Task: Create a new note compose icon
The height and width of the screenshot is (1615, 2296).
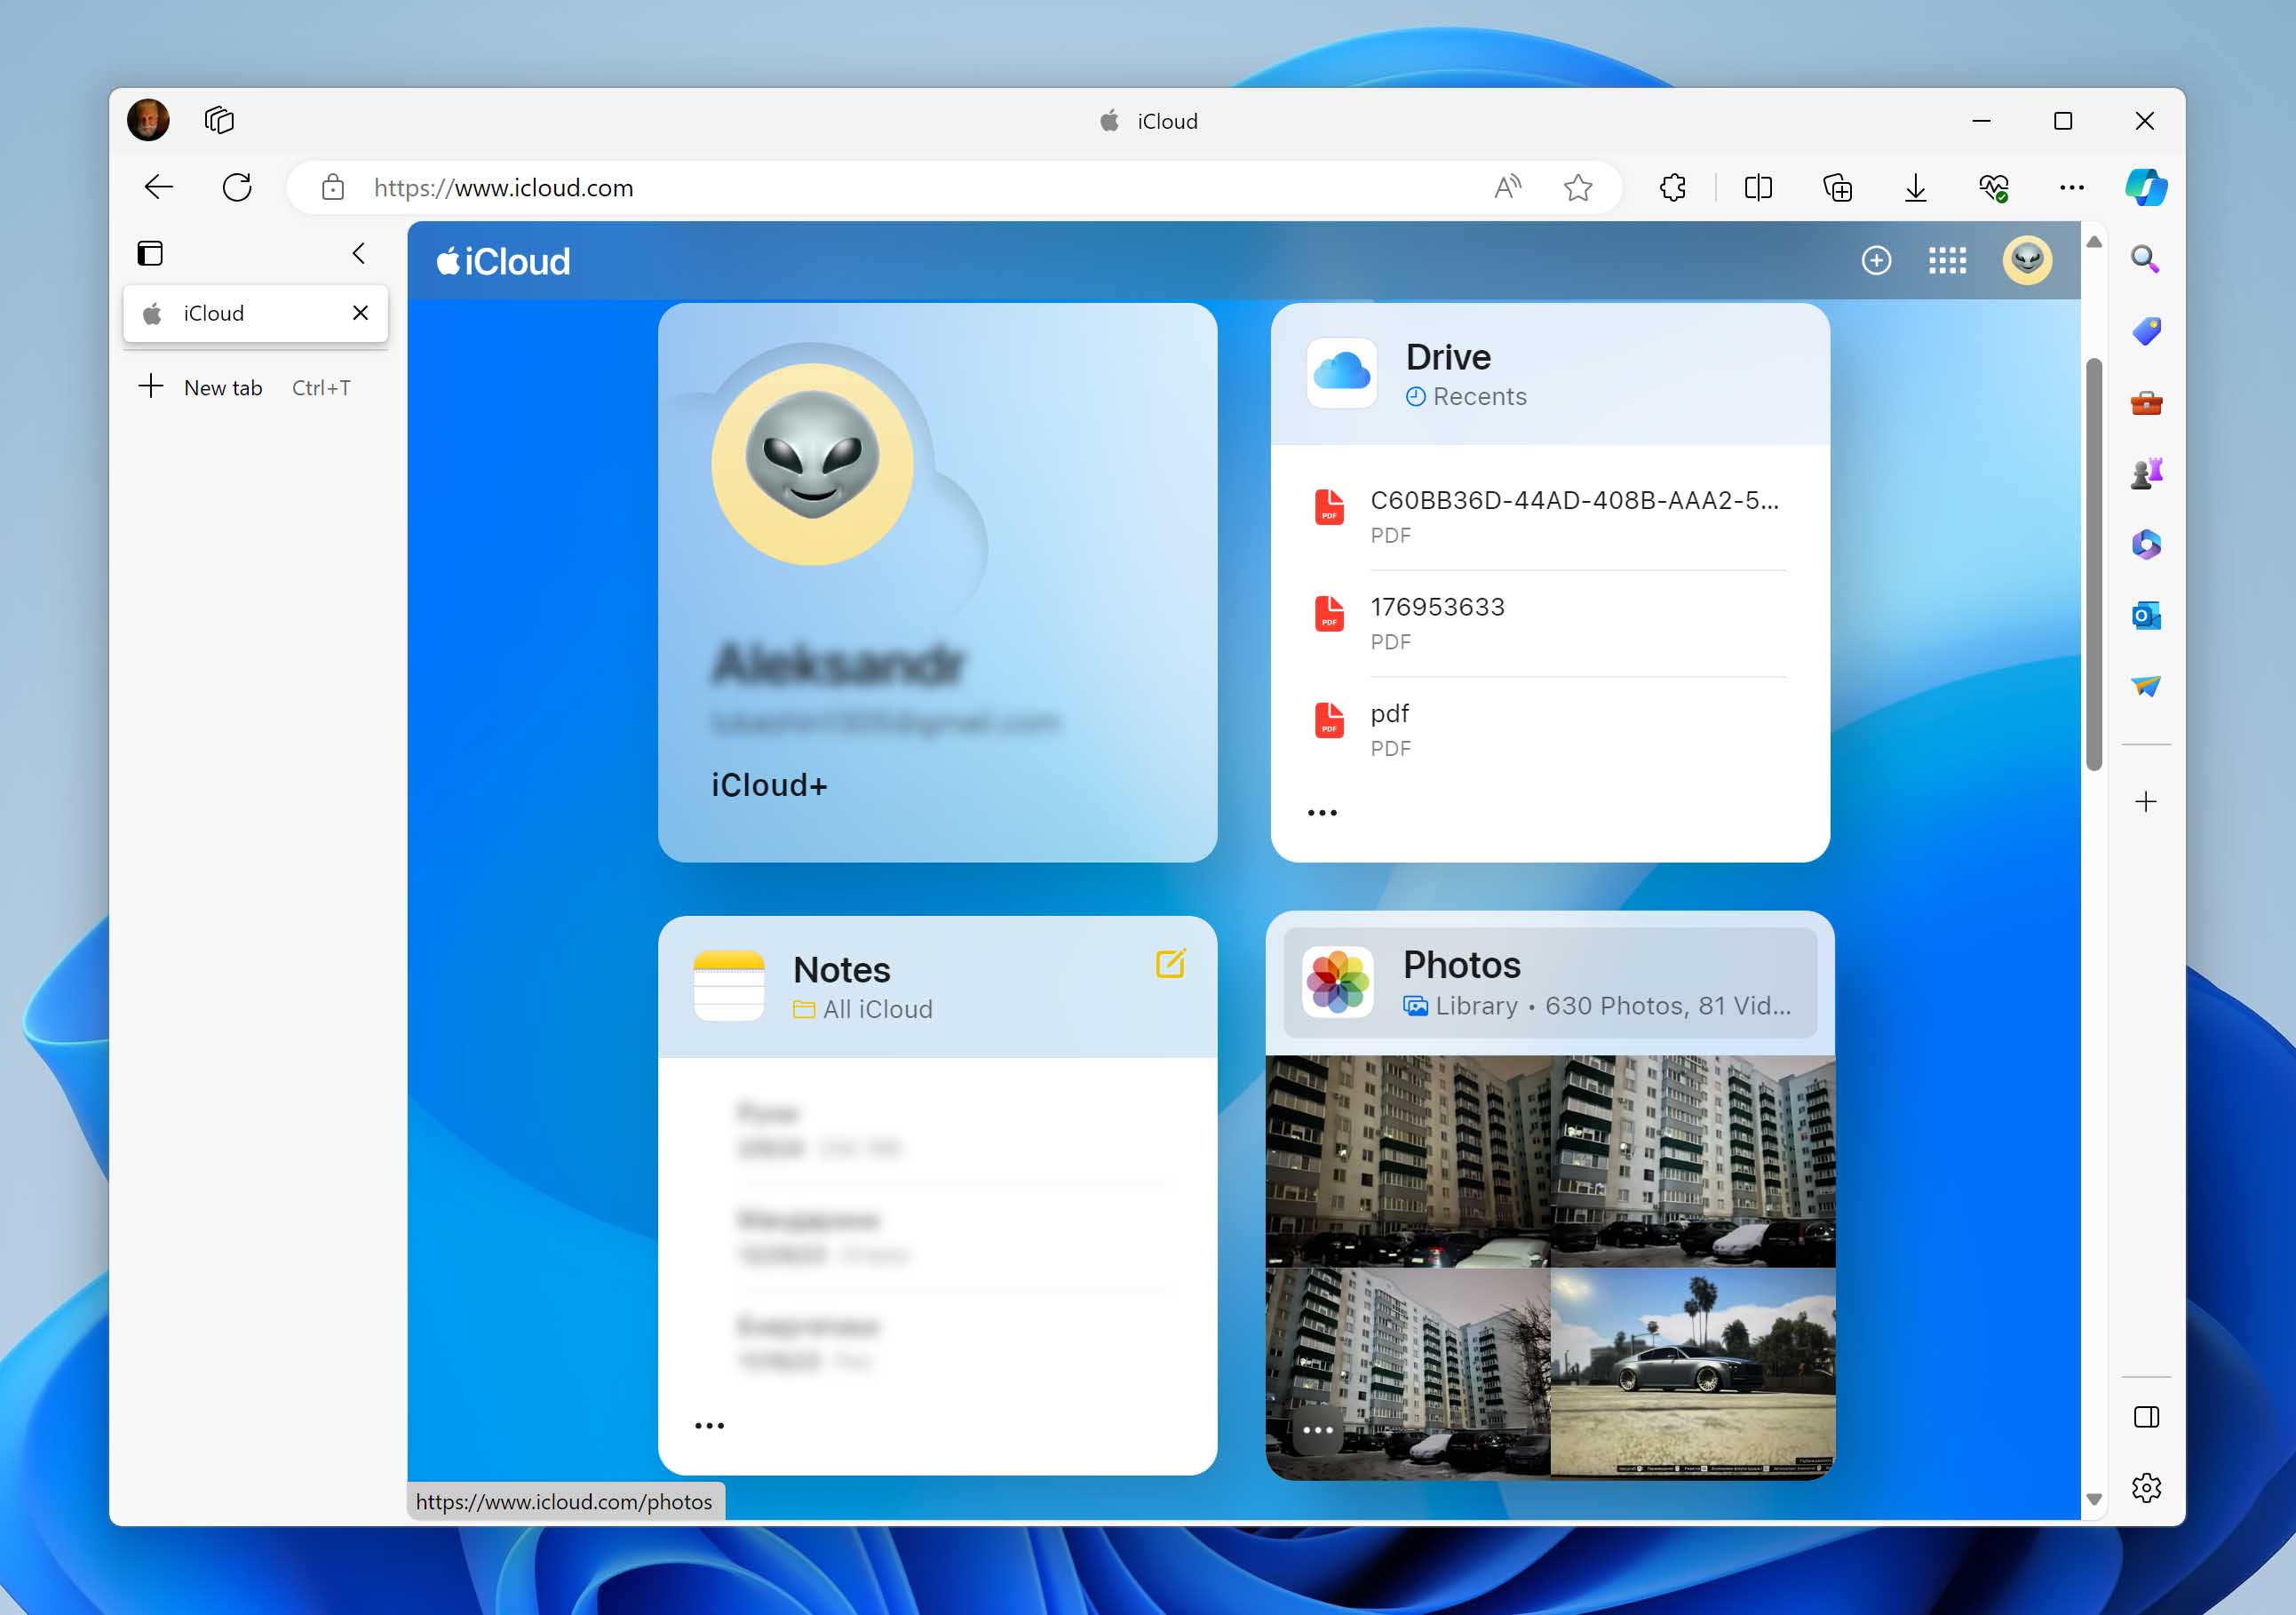Action: [1170, 963]
